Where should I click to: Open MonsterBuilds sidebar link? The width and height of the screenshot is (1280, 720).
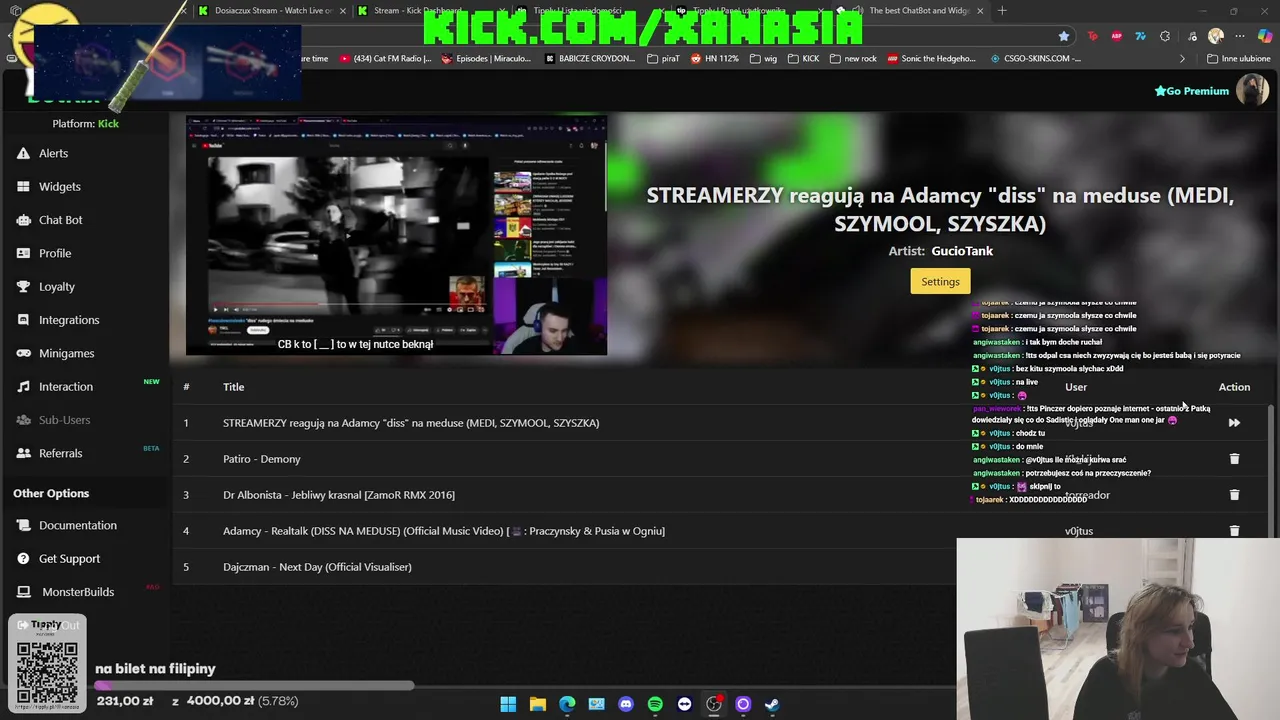[65, 592]
